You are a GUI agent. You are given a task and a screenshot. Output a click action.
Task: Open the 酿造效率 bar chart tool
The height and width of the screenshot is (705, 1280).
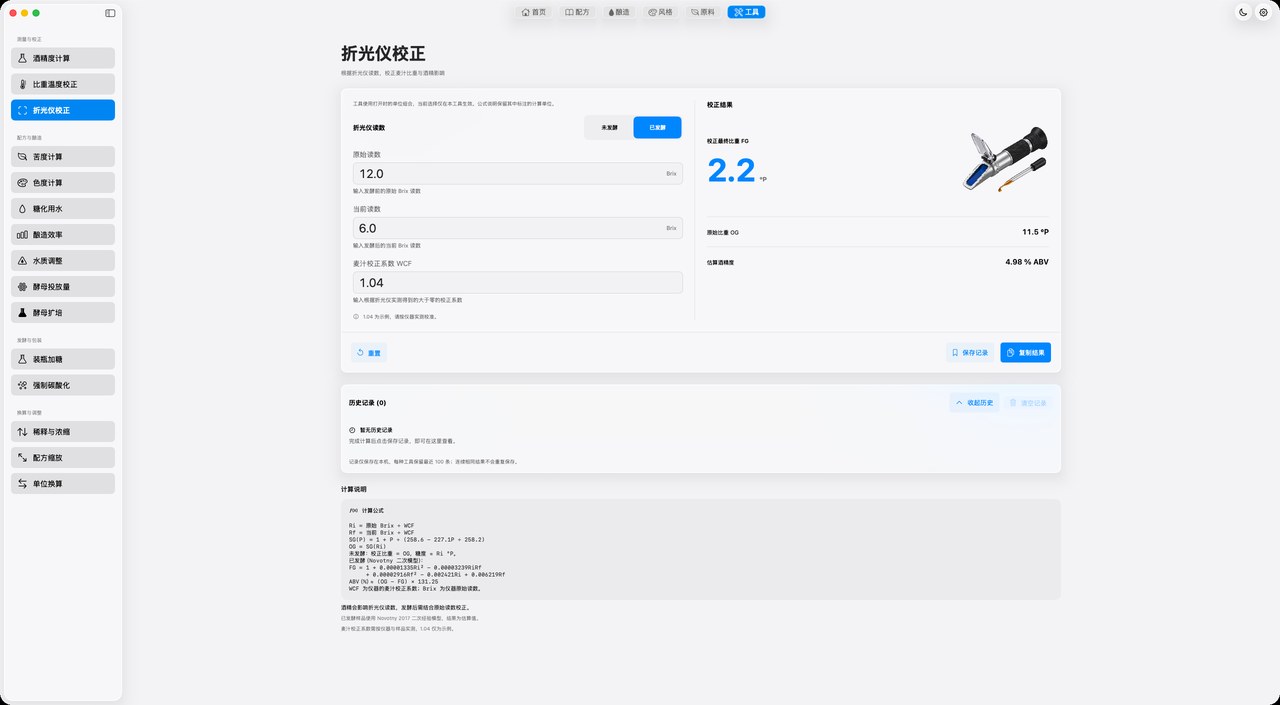click(x=63, y=235)
